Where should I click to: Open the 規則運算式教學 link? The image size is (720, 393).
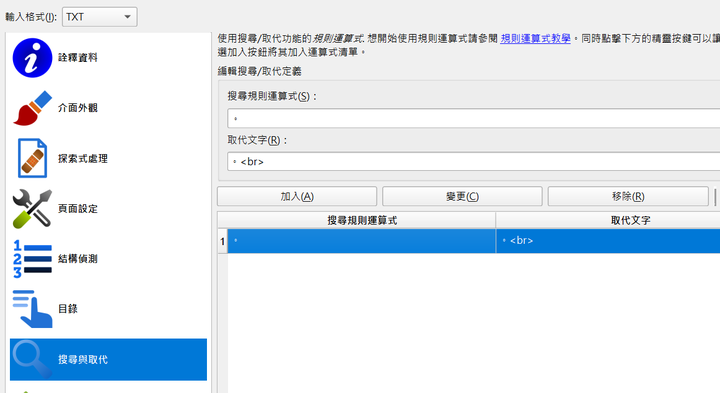pyautogui.click(x=535, y=39)
